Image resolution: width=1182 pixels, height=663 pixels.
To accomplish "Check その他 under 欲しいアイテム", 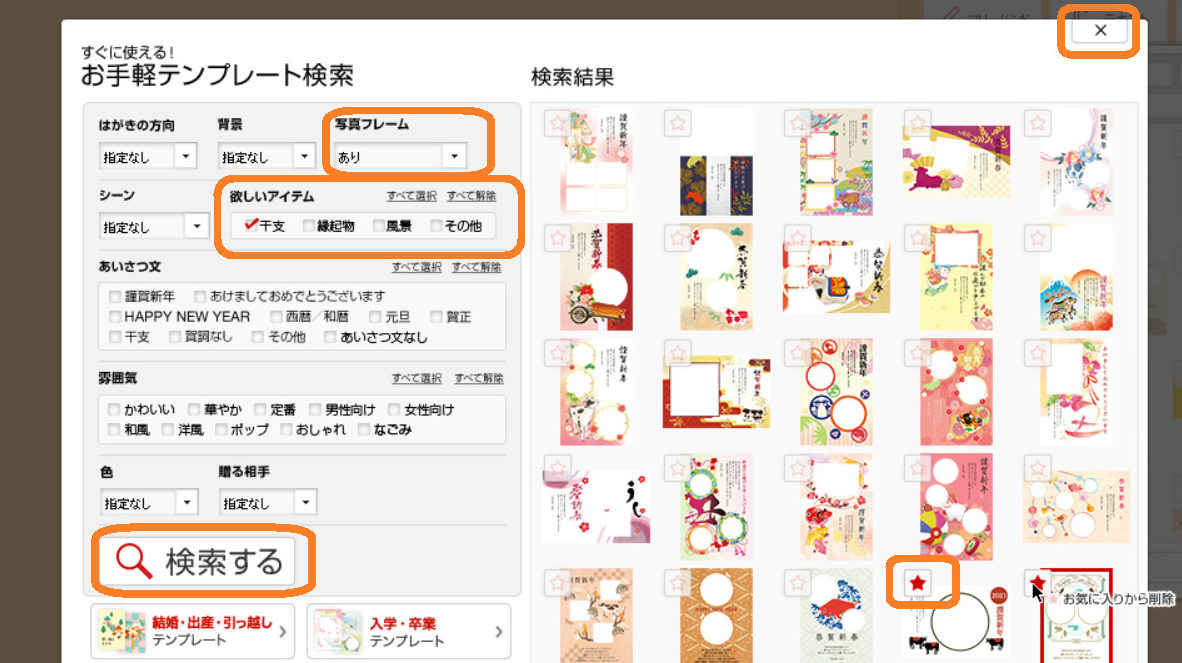I will coord(436,225).
